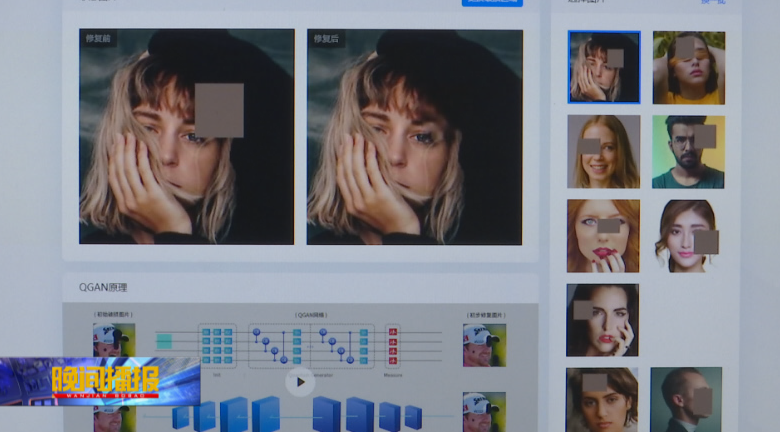Open the 修复后 after-repair image
The width and height of the screenshot is (780, 432).
[x=414, y=137]
